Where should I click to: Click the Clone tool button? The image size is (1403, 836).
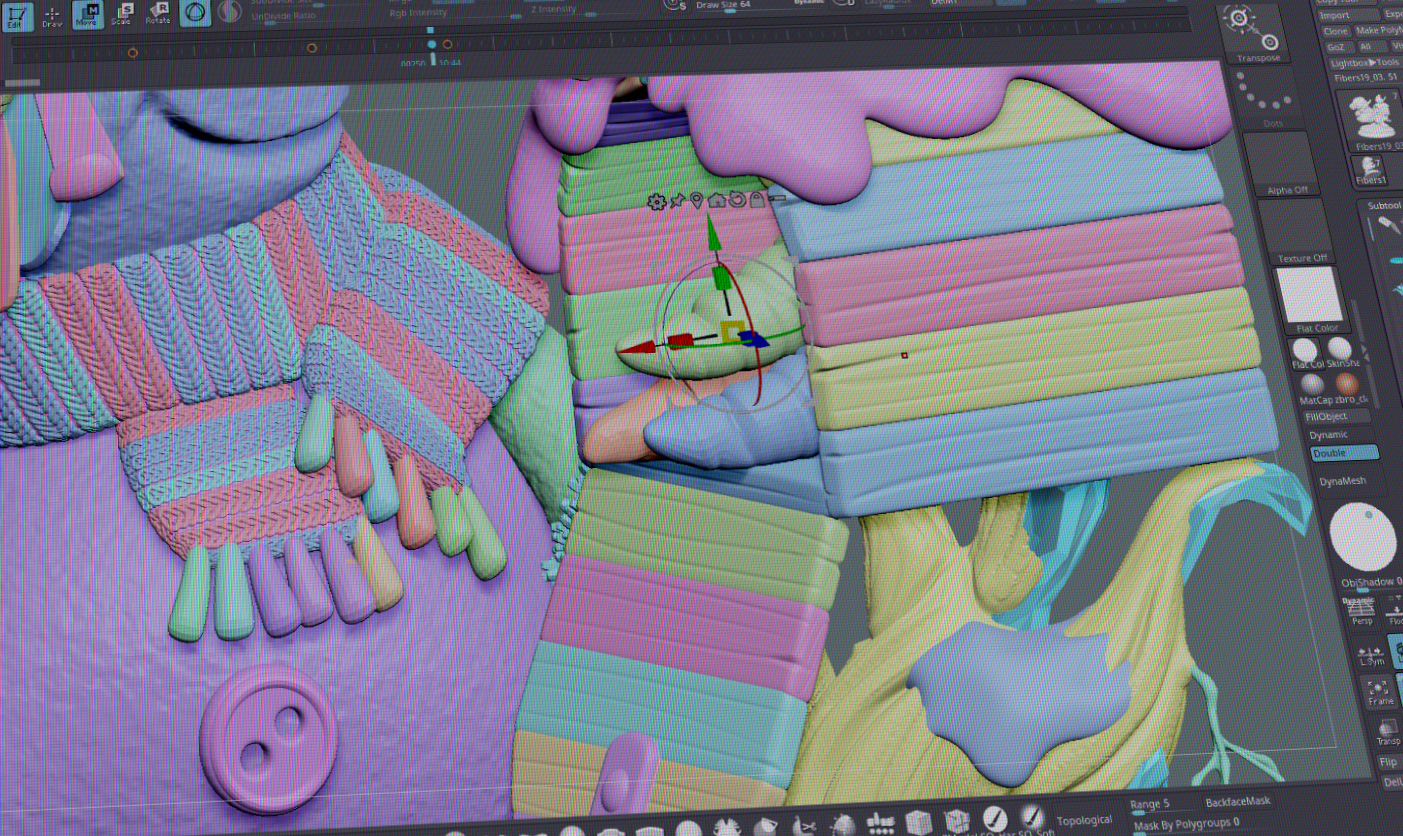1335,31
